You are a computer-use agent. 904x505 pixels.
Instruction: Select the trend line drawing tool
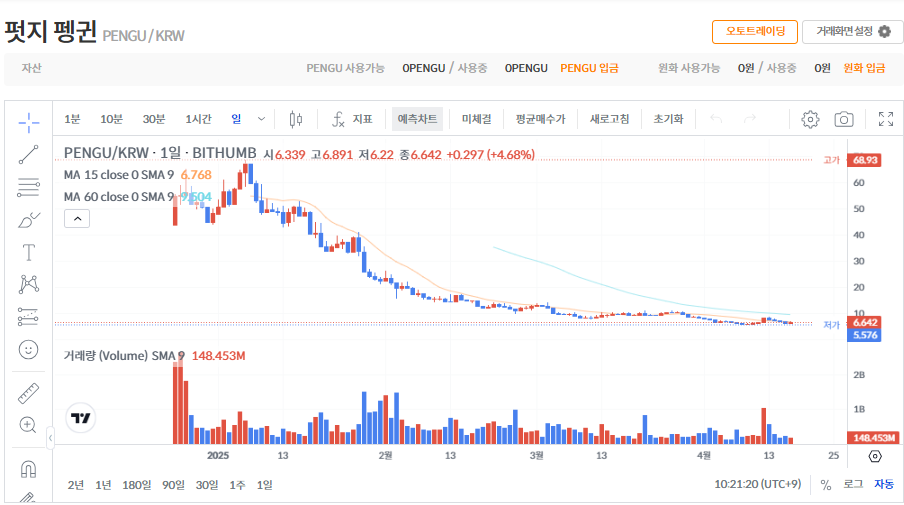28,154
